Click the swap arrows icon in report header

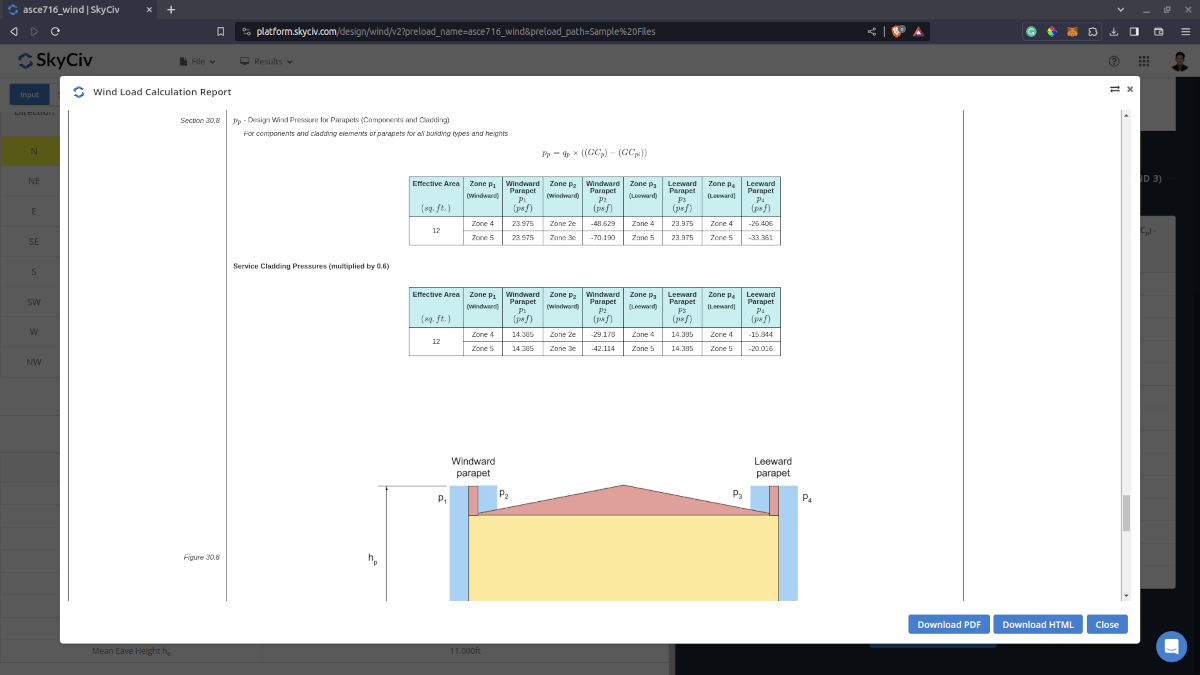(1114, 89)
